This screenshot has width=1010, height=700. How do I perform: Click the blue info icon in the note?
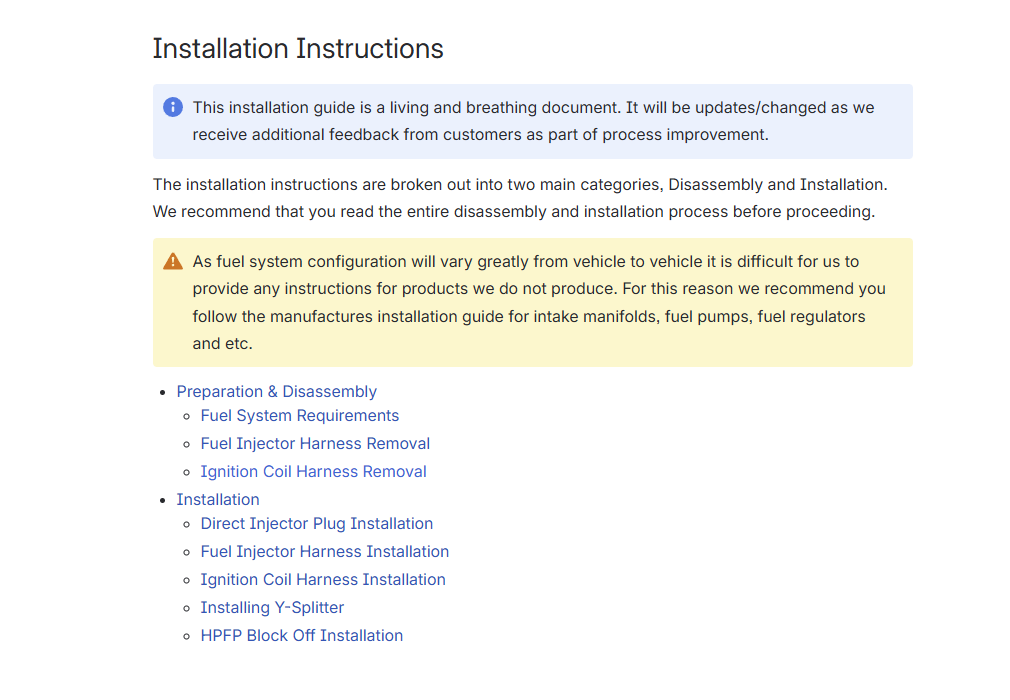click(173, 107)
